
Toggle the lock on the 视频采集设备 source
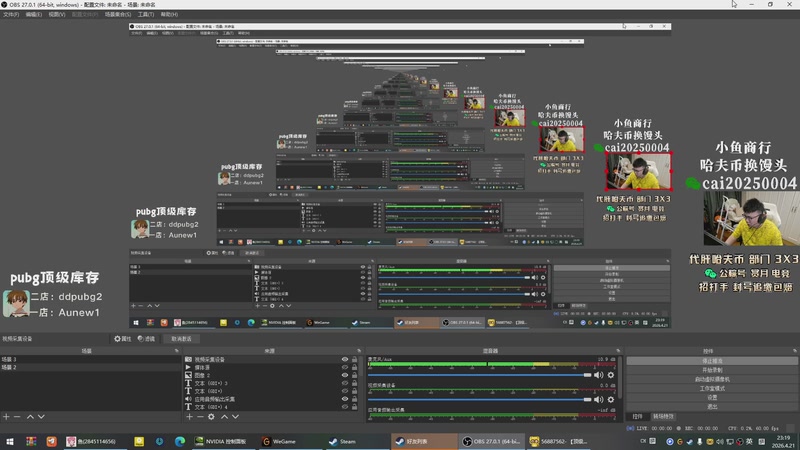tap(355, 360)
